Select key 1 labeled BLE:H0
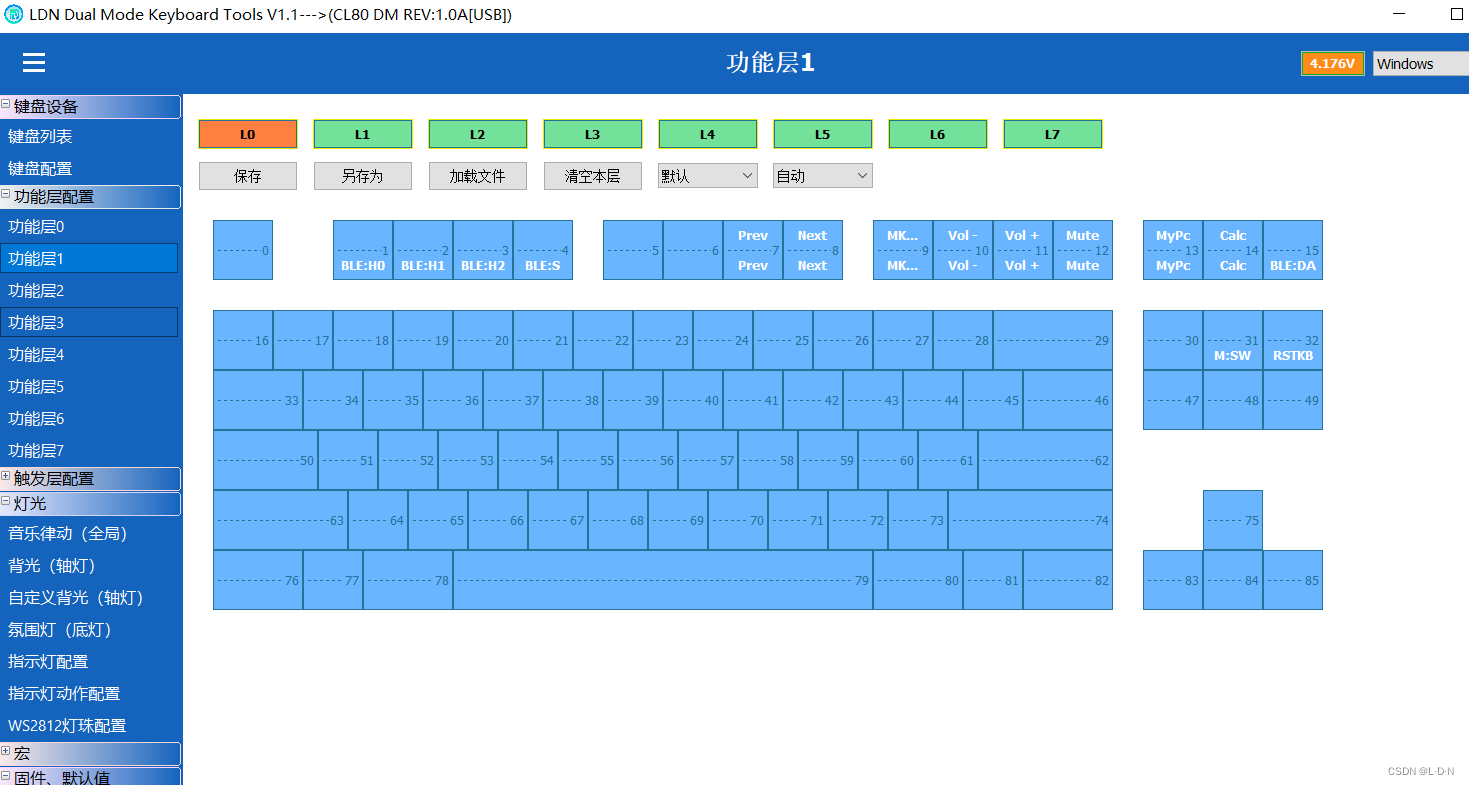Screen dimensions: 1469x785 point(363,250)
